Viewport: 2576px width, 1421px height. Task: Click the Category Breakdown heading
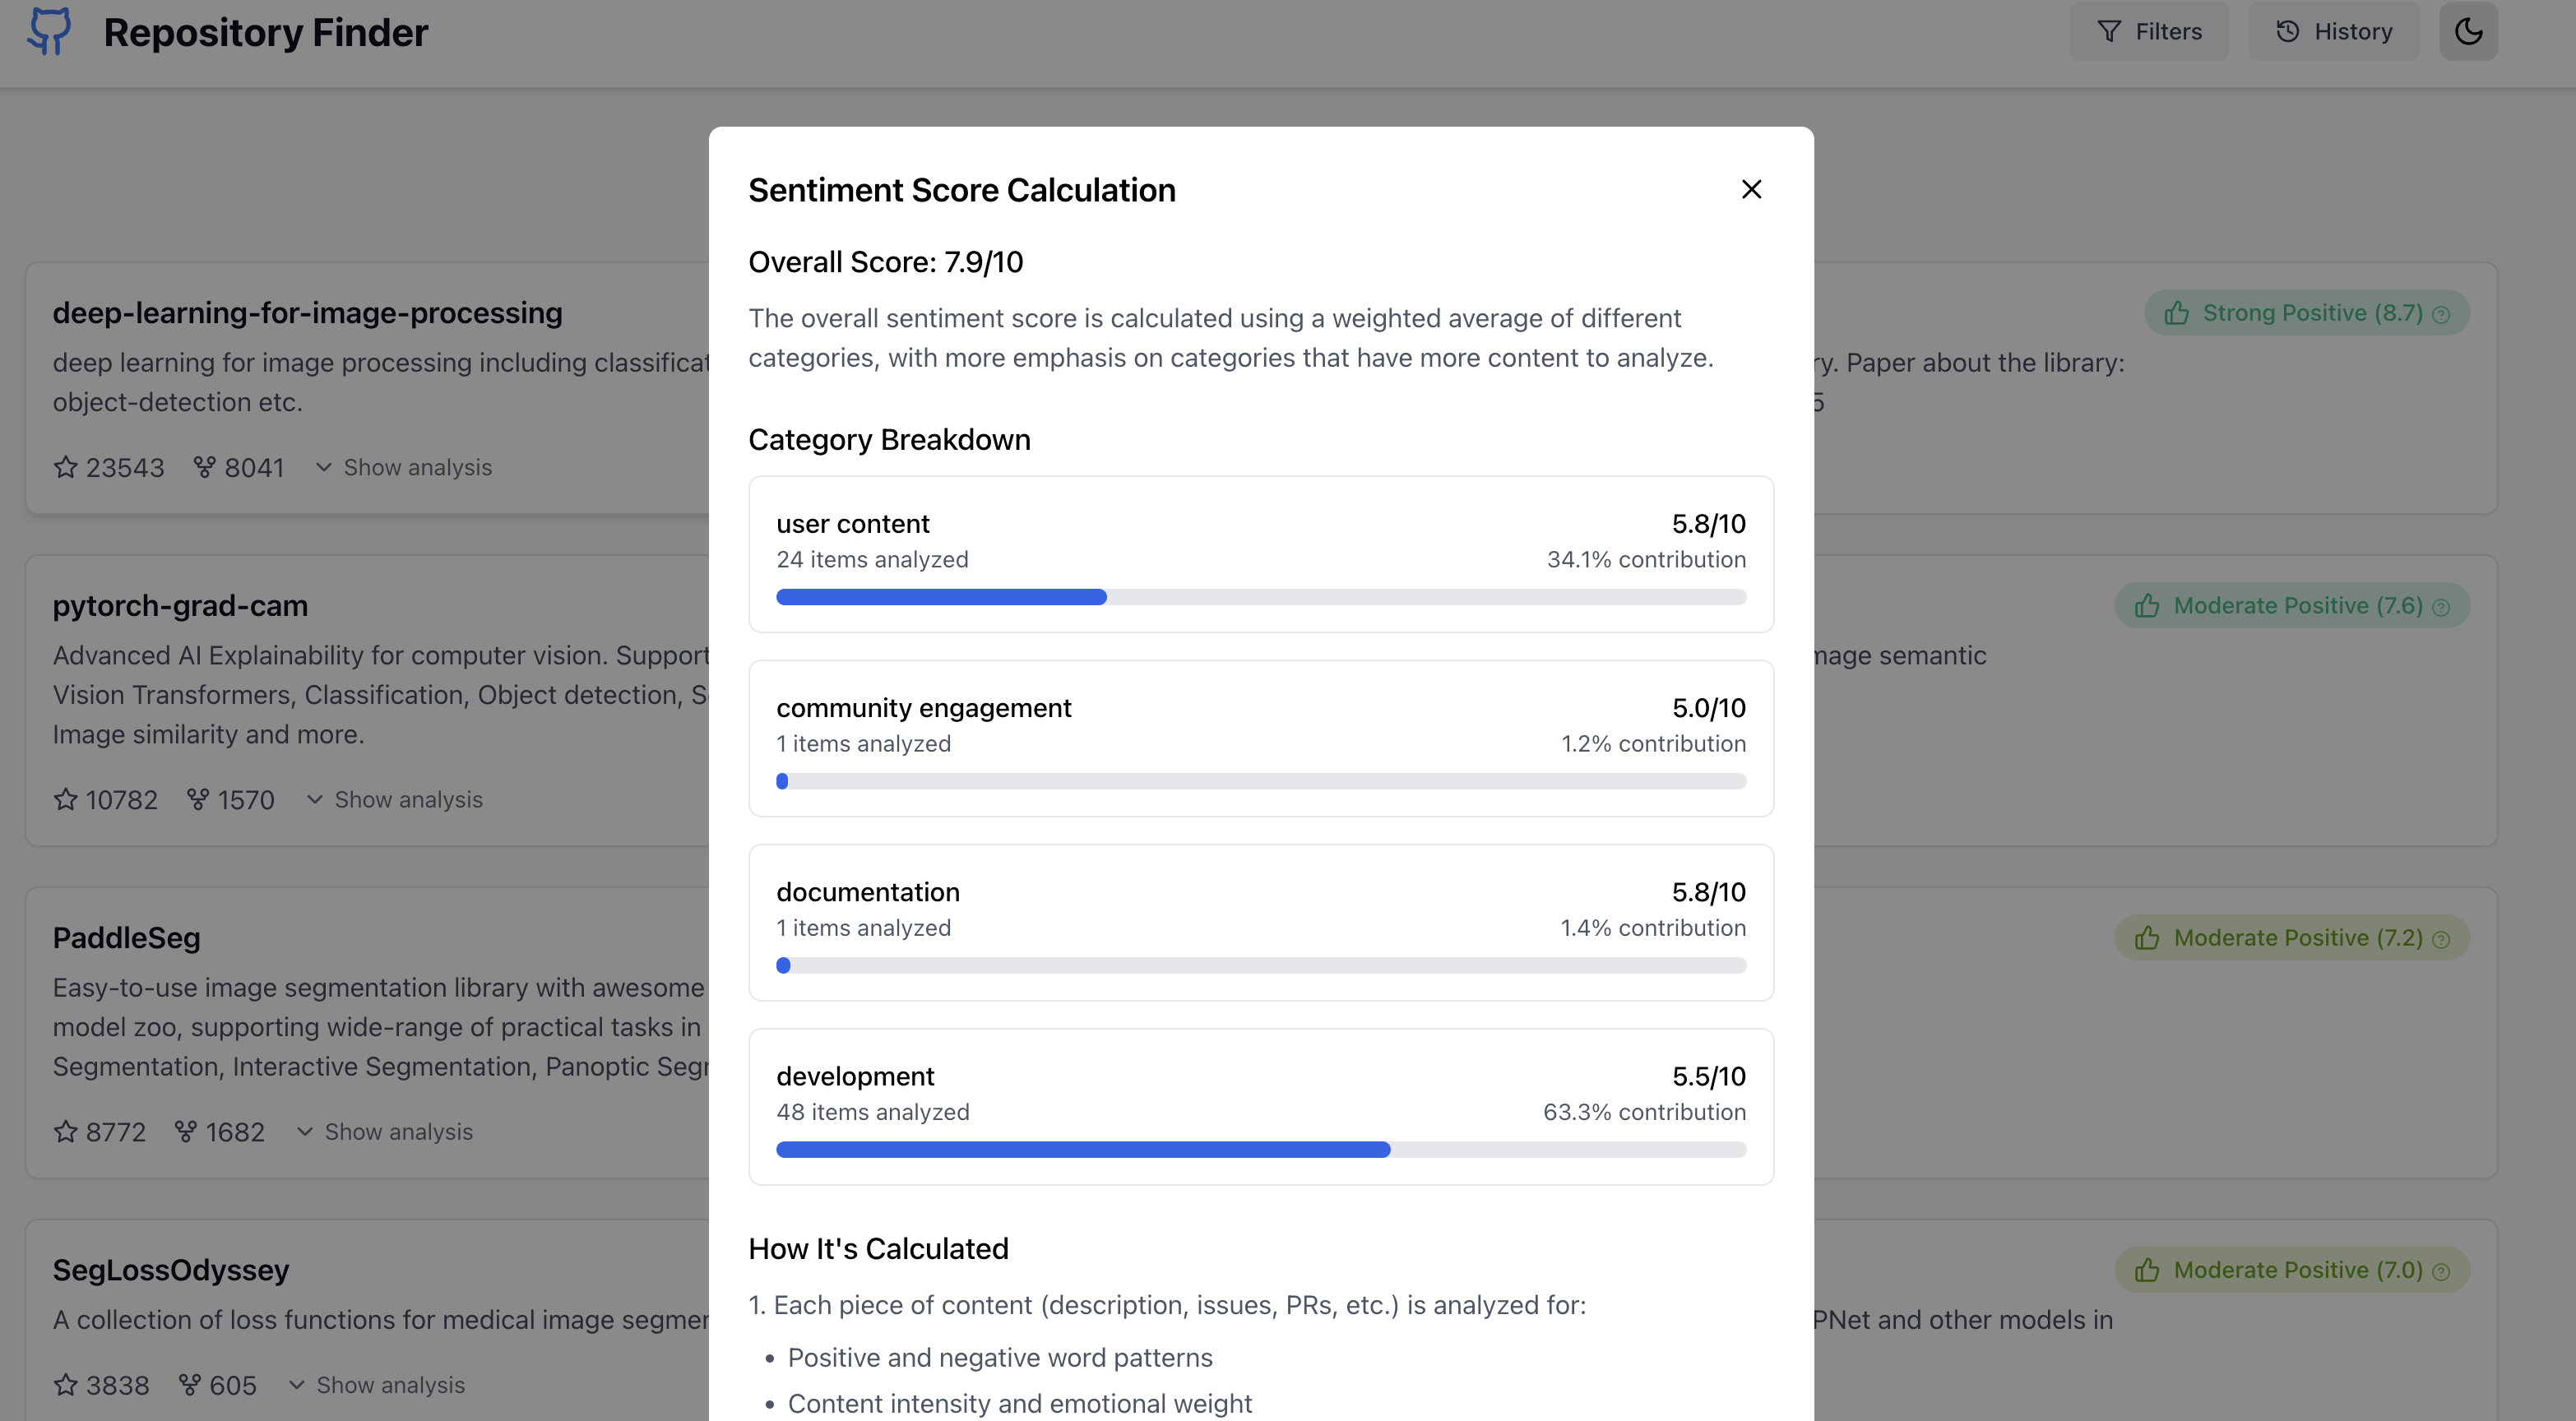coord(889,440)
